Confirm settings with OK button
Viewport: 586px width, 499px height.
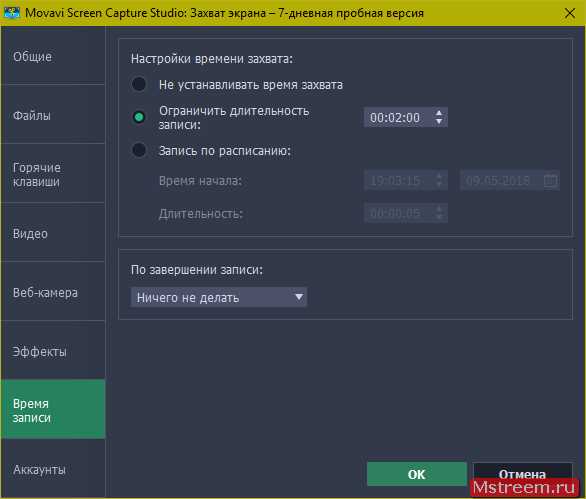tap(417, 474)
